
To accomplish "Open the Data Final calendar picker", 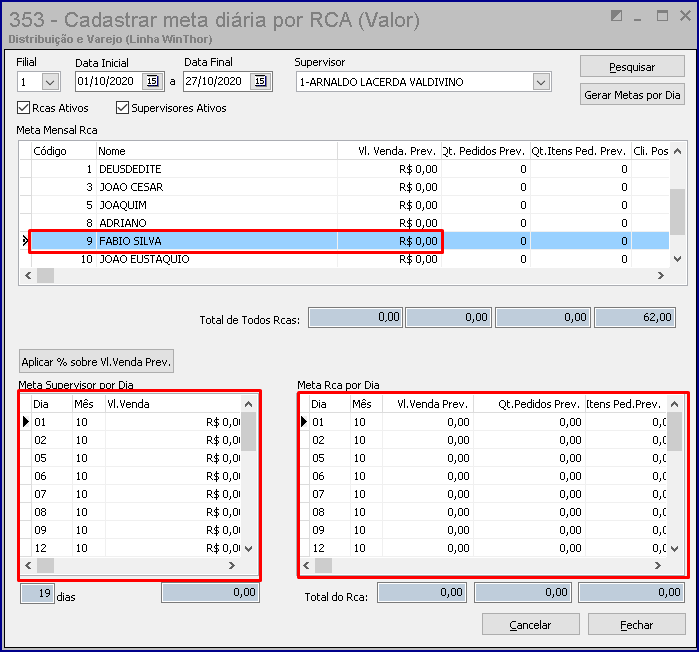I will [260, 81].
